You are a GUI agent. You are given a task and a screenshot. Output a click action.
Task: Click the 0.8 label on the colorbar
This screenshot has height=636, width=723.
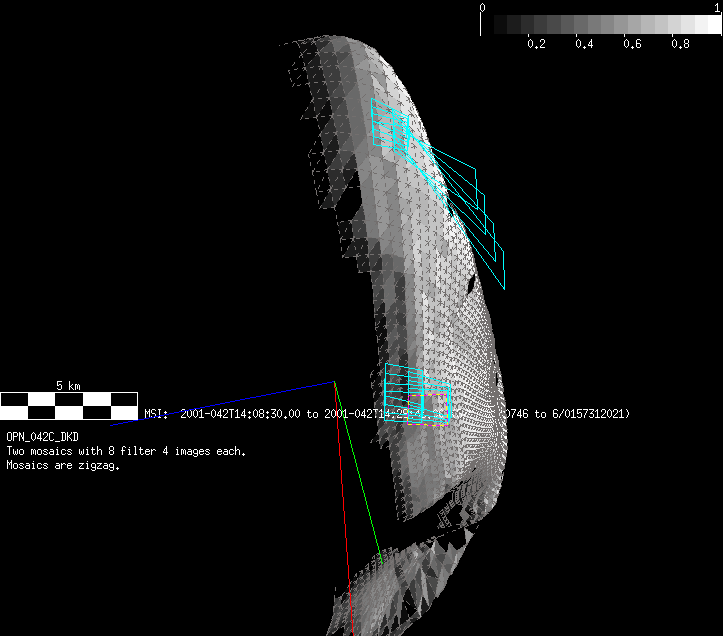[680, 44]
